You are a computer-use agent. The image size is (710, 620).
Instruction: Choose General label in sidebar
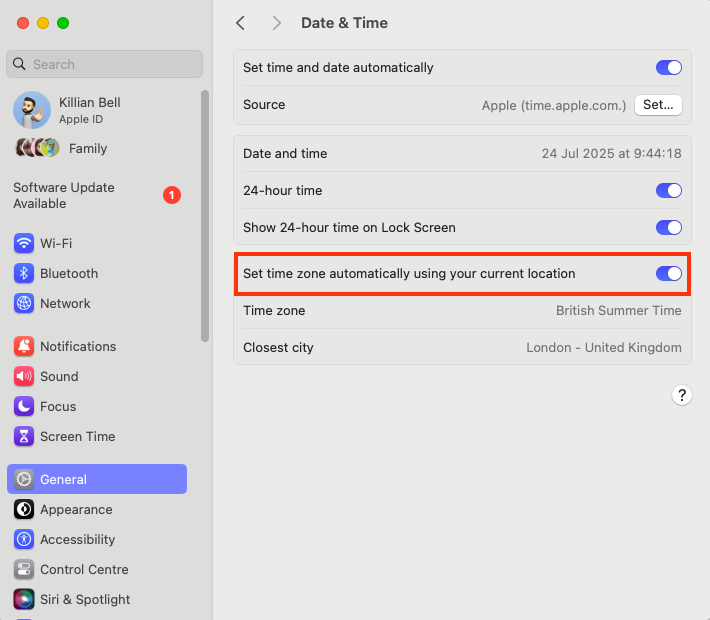click(x=63, y=480)
